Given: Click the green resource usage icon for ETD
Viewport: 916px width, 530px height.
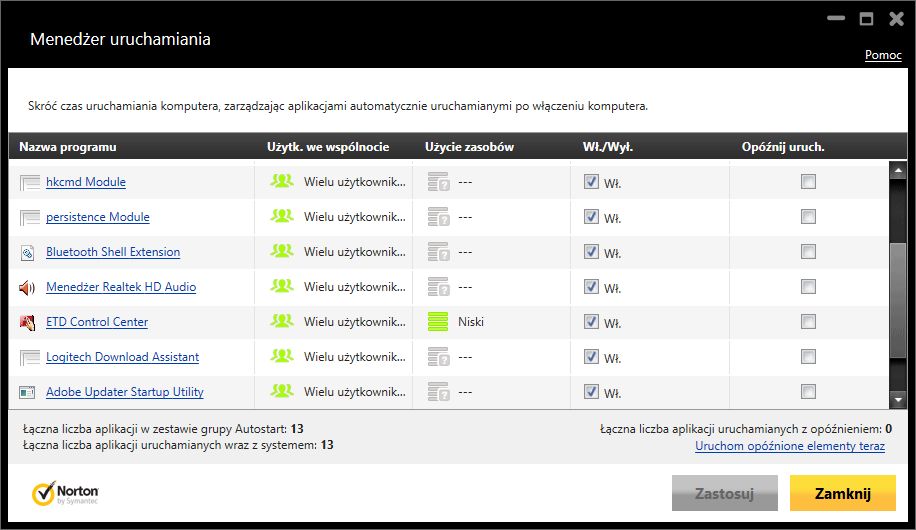Looking at the screenshot, I should 437,322.
